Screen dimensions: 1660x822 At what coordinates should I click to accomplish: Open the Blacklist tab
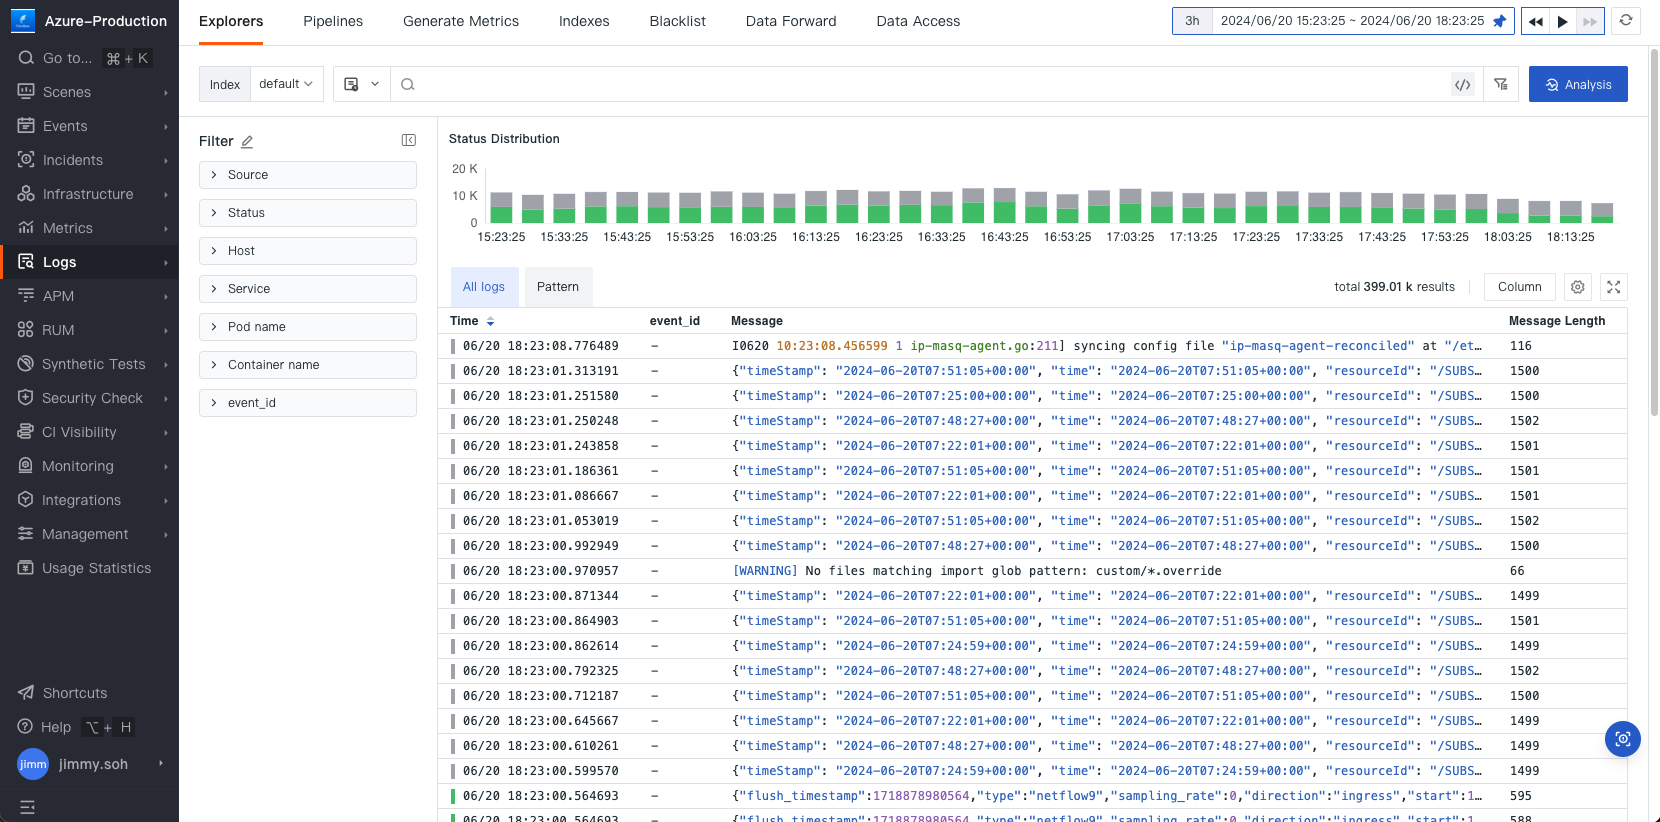(x=677, y=21)
